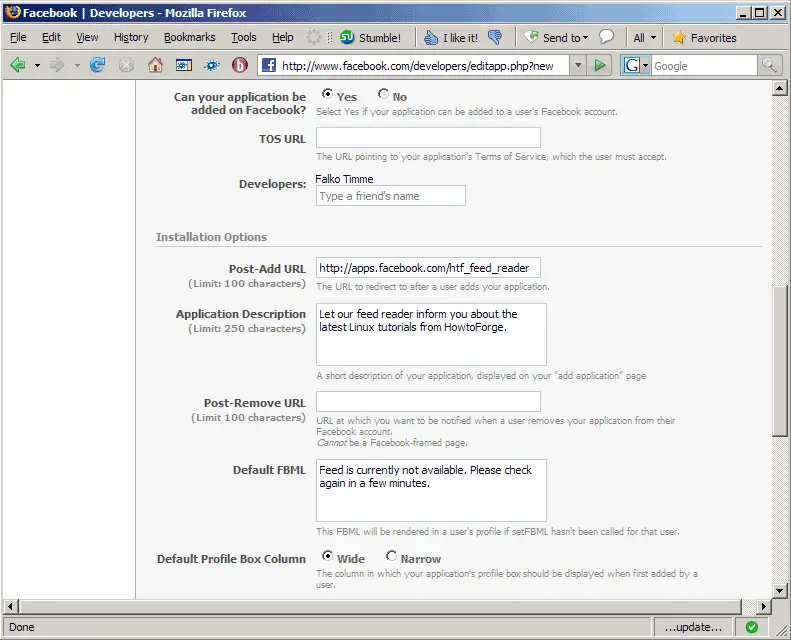
Task: Click the grayed Forward arrow button
Action: tap(57, 65)
